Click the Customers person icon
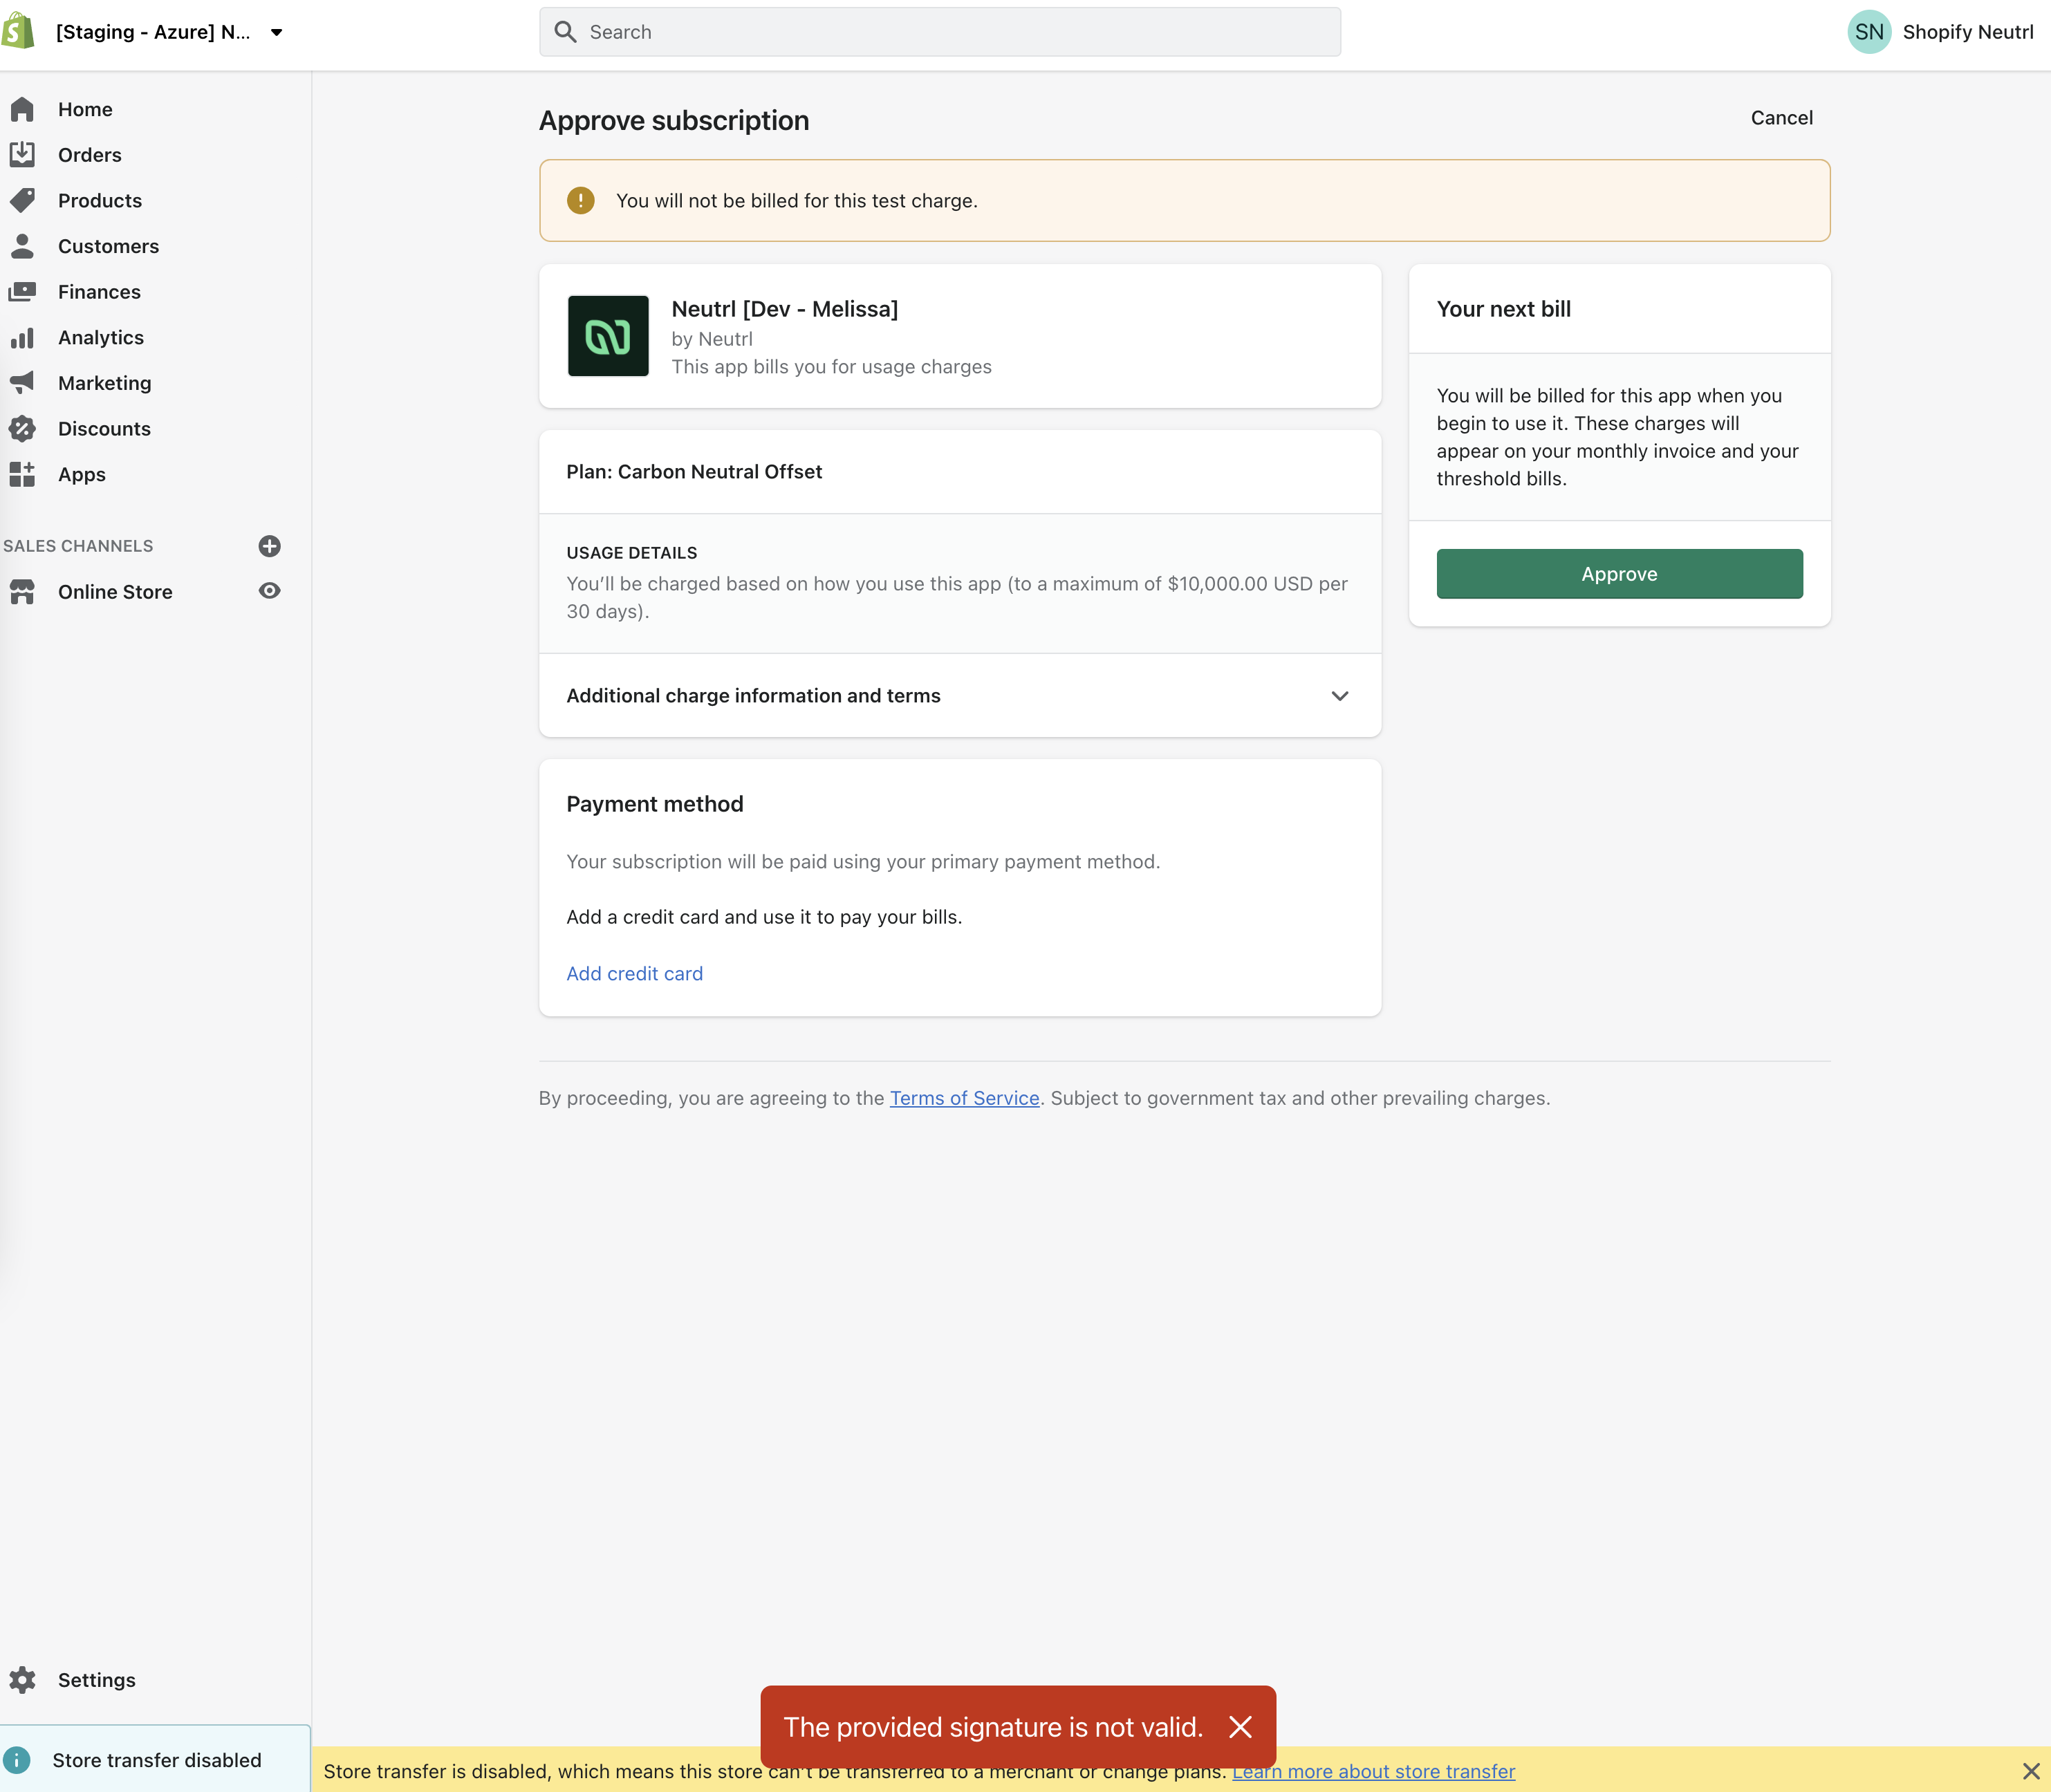Viewport: 2051px width, 1792px height. (22, 246)
